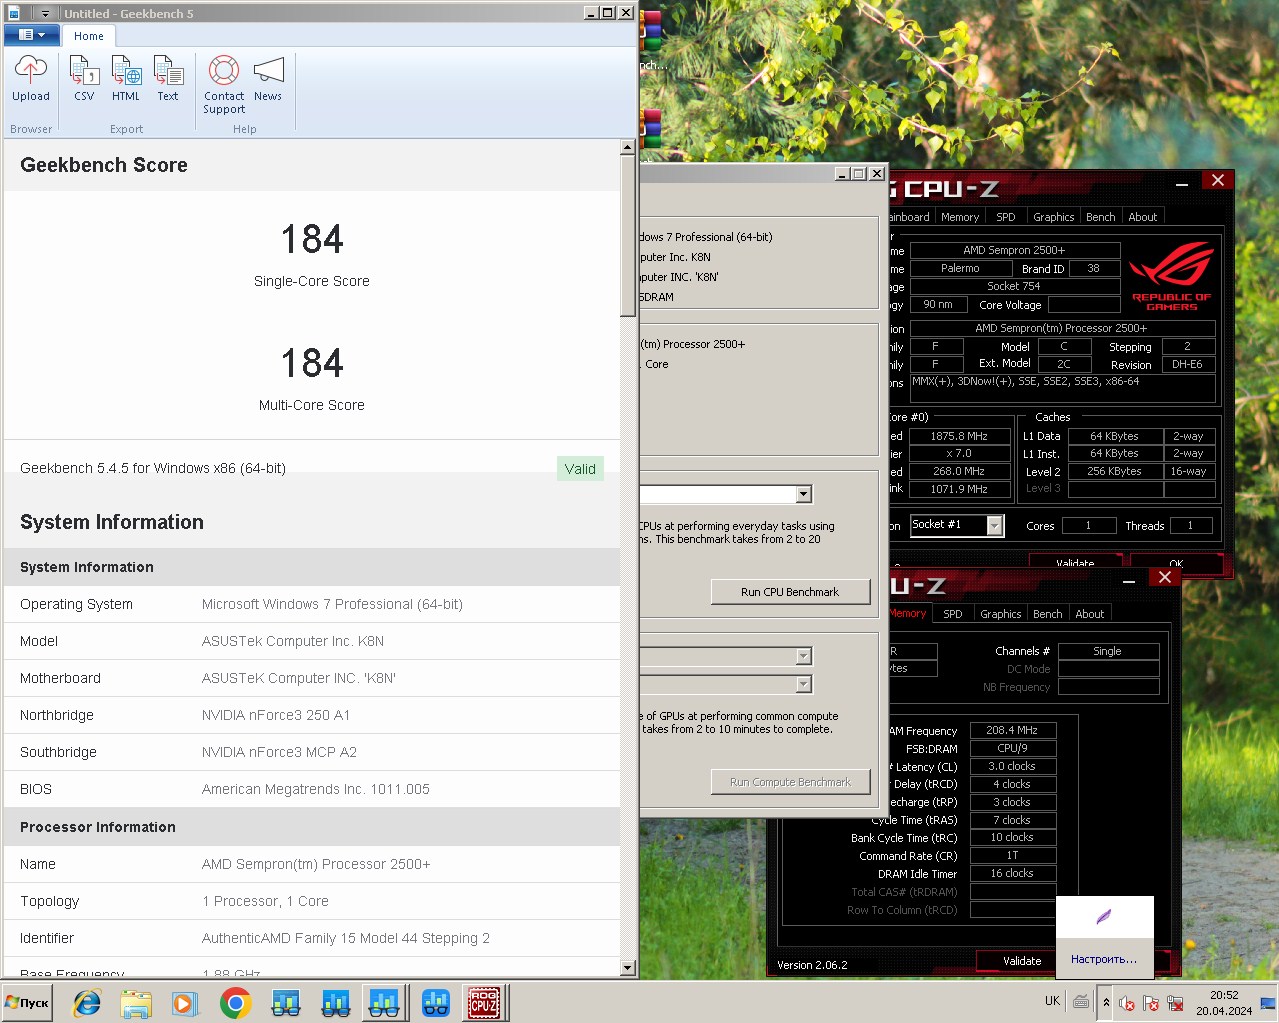This screenshot has width=1279, height=1023.
Task: Expand the quick access toolbar dropdown arrow
Action: 45,14
